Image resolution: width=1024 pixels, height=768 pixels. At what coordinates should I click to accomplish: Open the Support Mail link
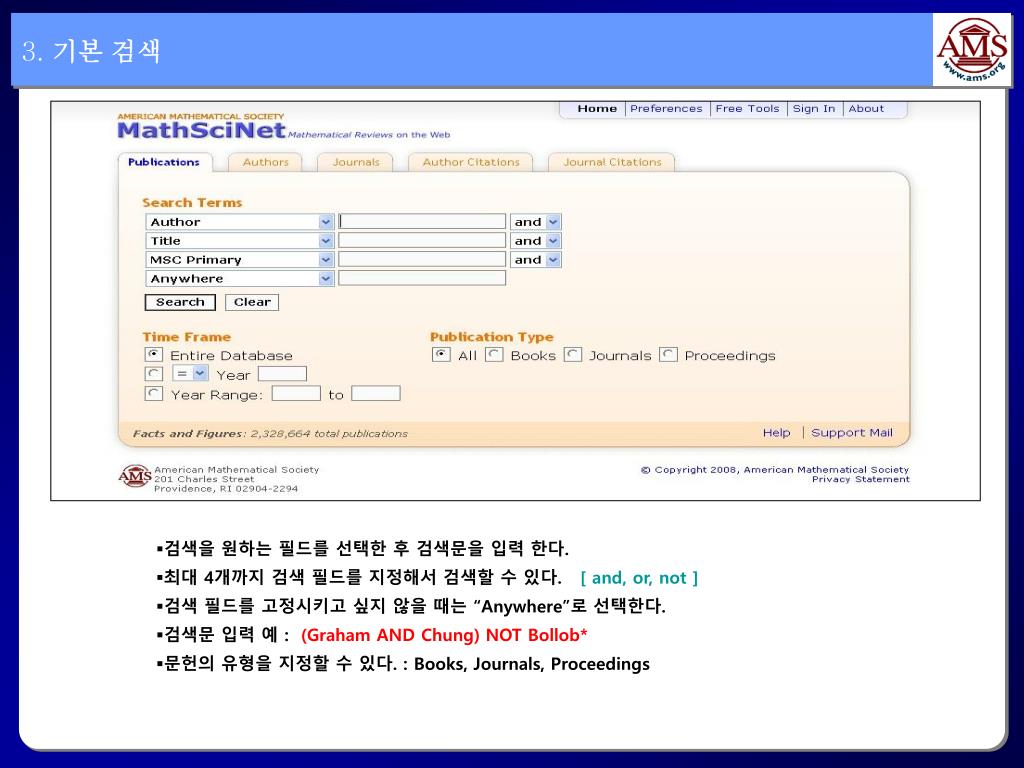tap(852, 432)
